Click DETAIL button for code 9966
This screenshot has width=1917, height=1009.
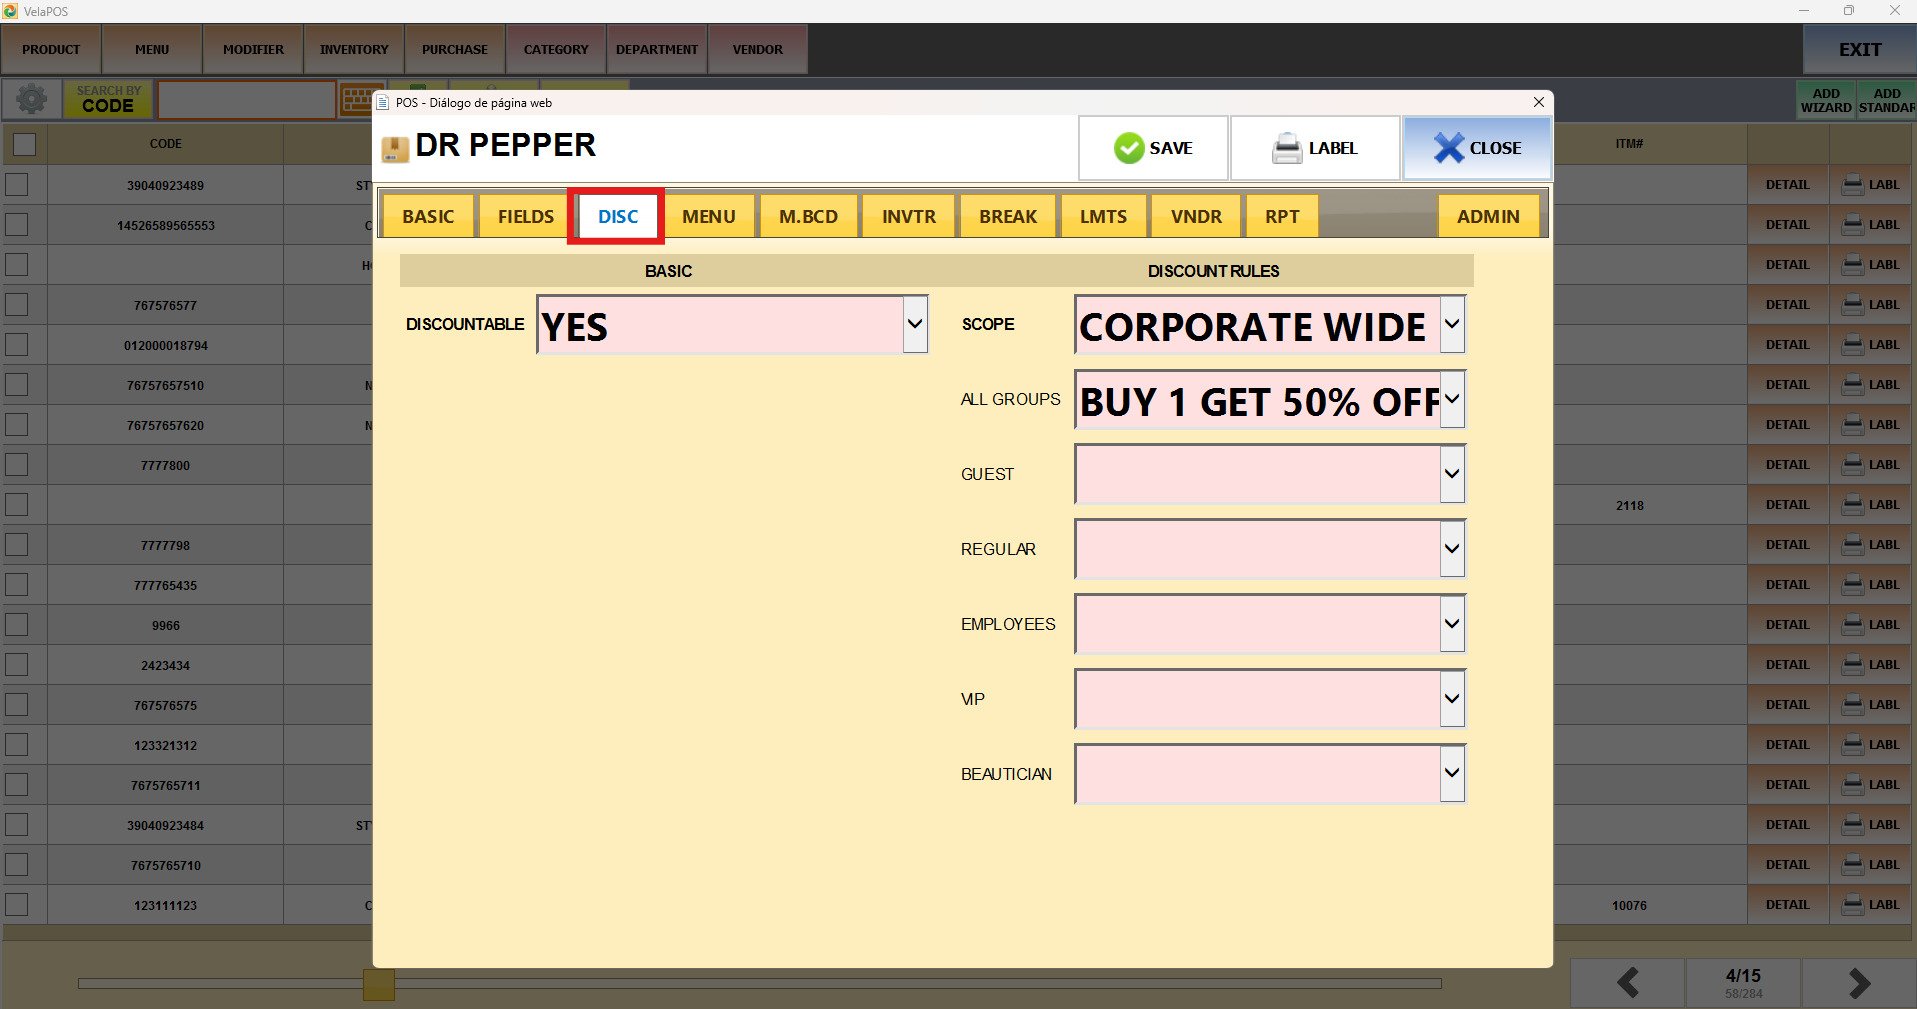[1786, 625]
